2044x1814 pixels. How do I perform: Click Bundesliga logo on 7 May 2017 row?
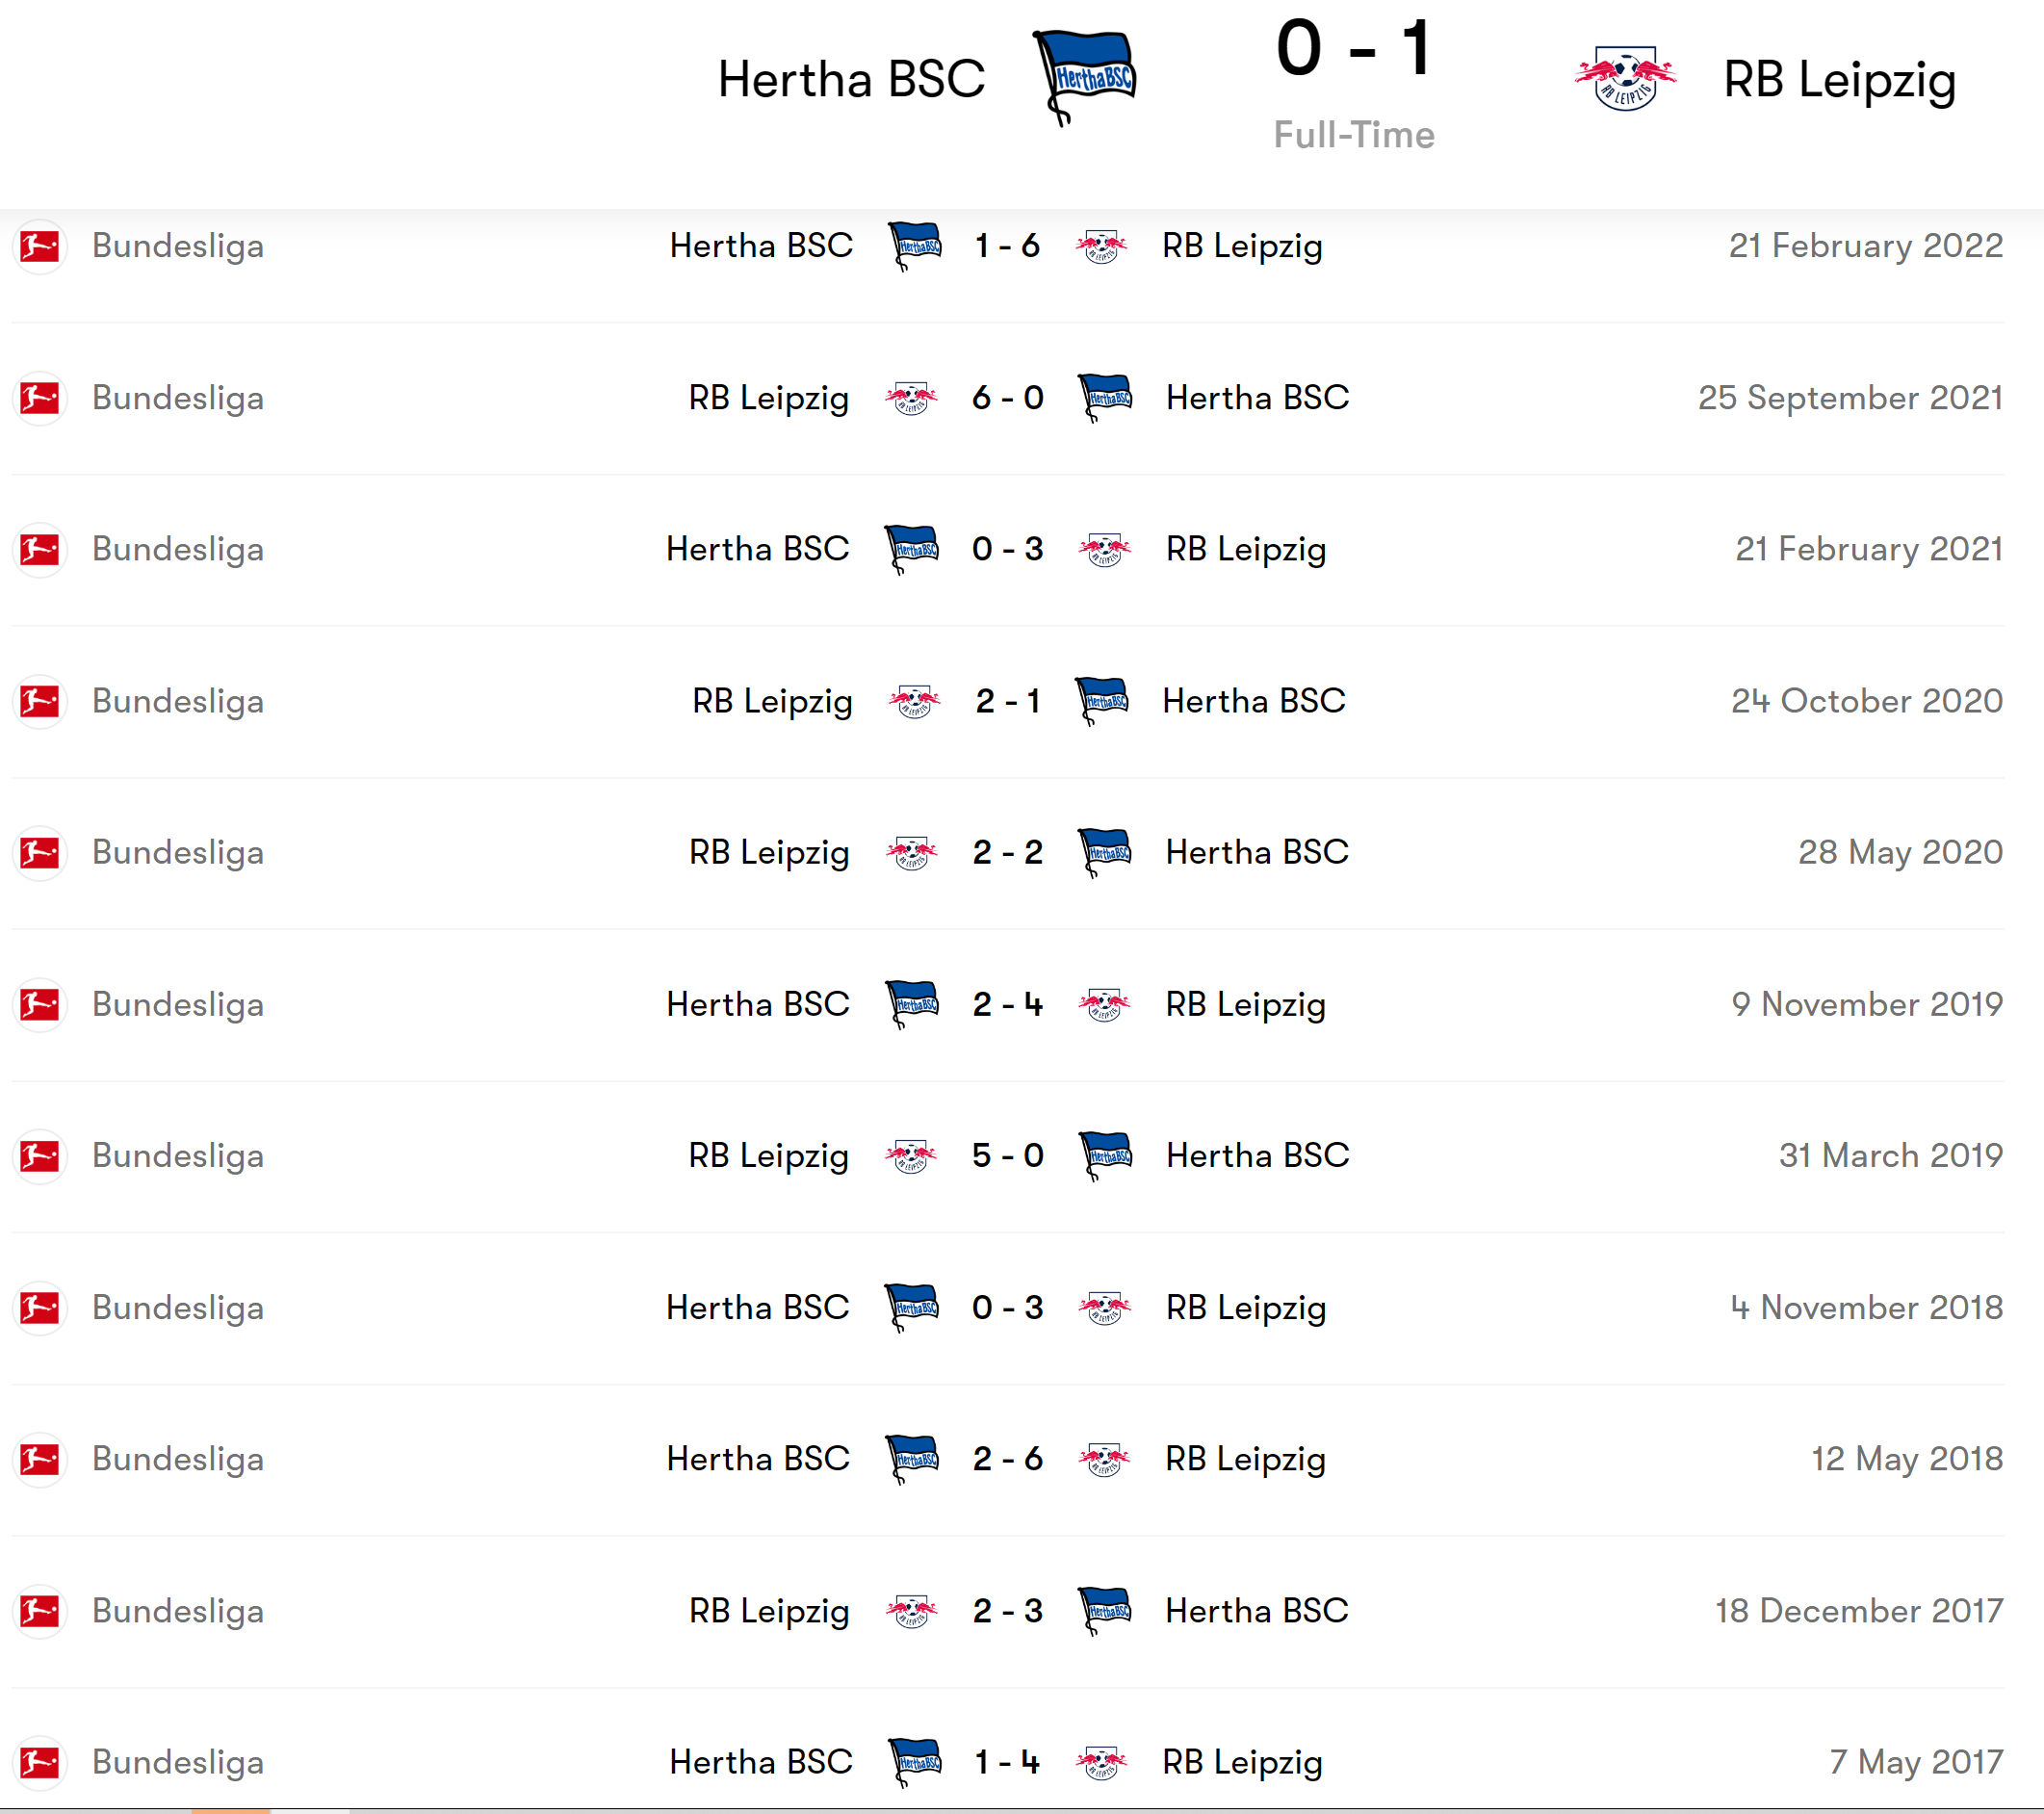point(40,1762)
